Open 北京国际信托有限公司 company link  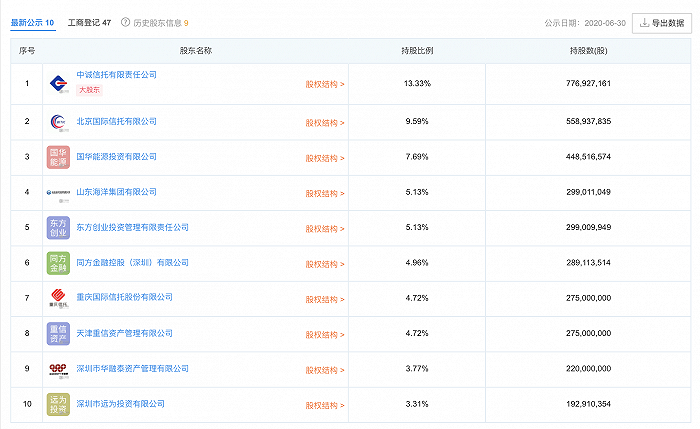[x=117, y=121]
